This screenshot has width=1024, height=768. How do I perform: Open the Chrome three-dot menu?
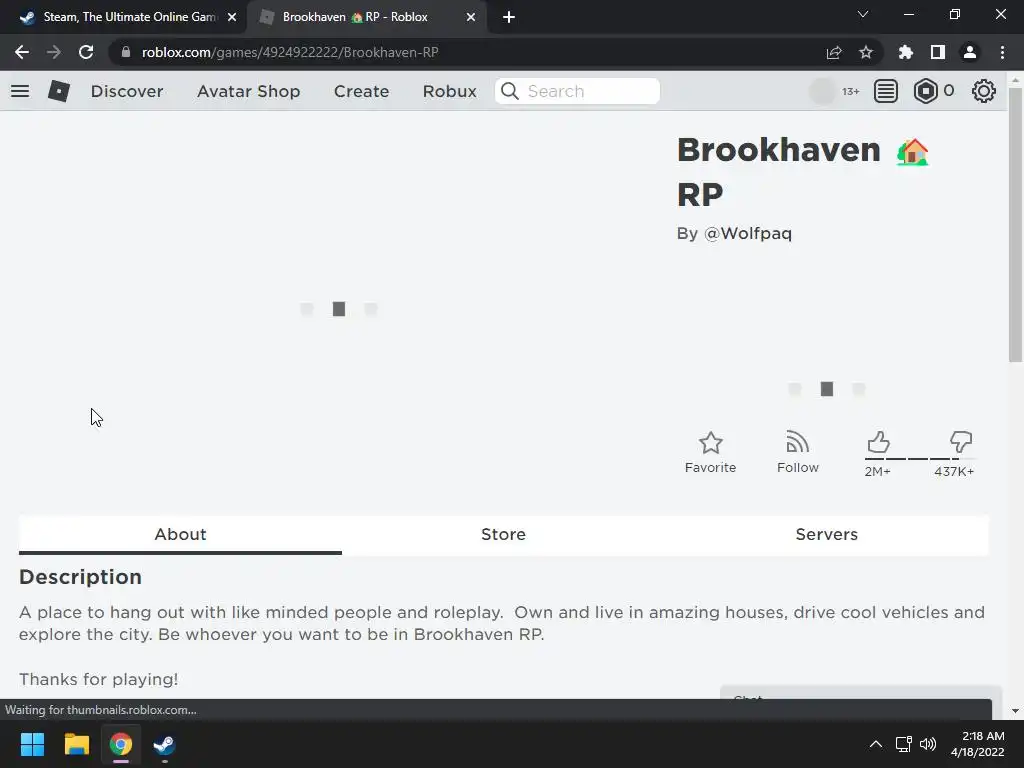1002,52
